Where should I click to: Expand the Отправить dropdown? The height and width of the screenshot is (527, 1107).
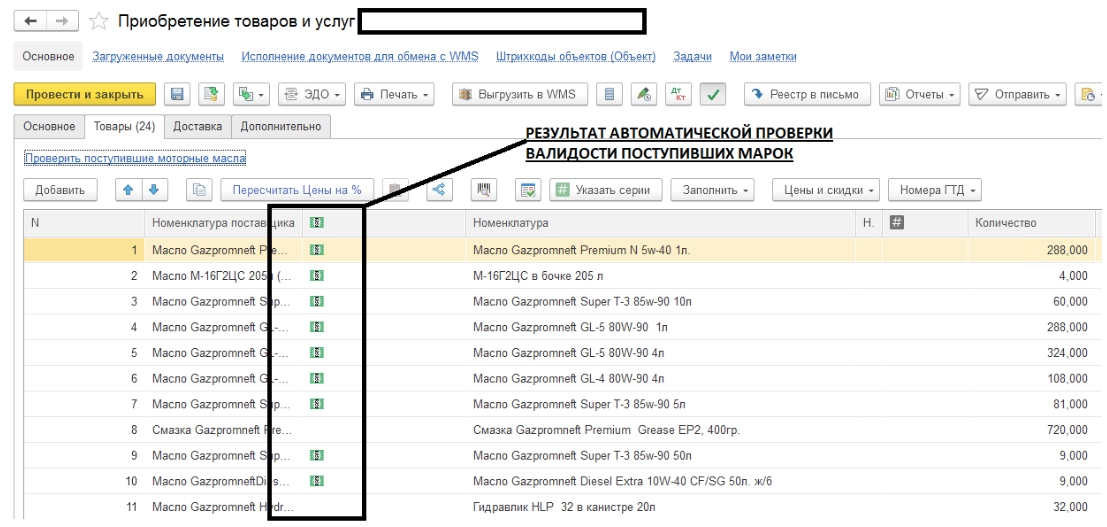click(x=1017, y=94)
